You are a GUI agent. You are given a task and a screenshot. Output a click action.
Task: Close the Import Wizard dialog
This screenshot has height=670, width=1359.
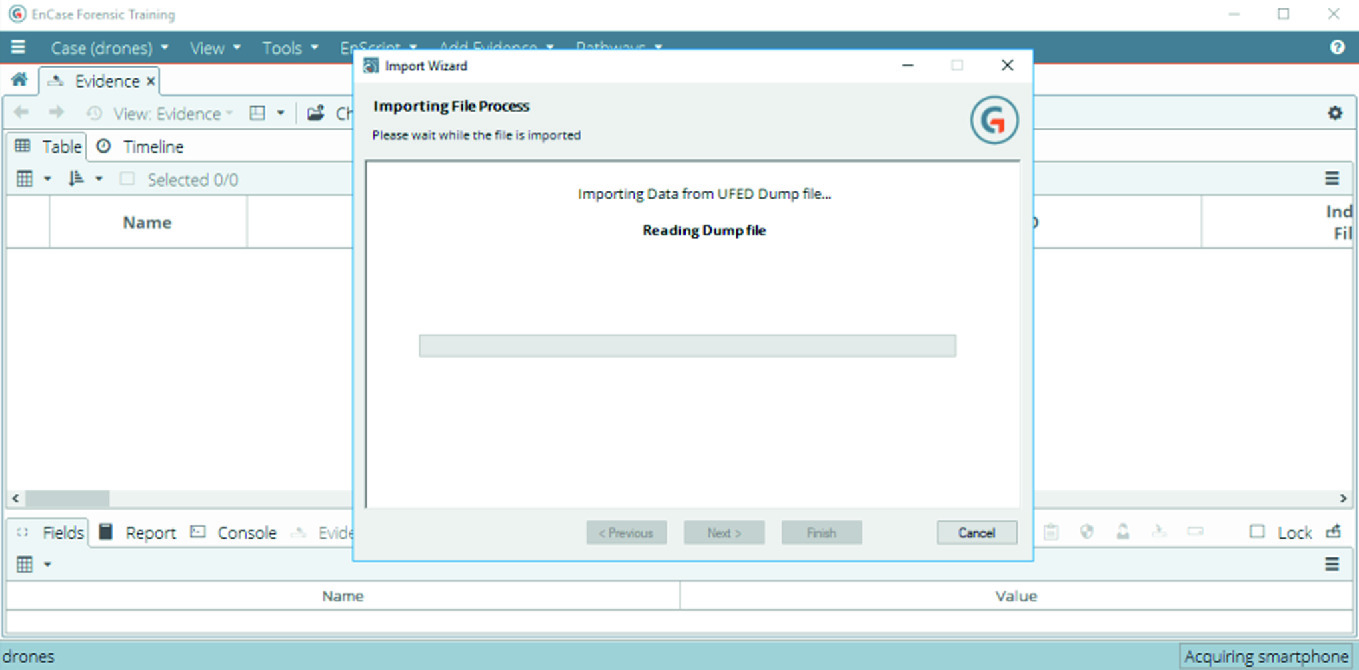[x=1007, y=66]
